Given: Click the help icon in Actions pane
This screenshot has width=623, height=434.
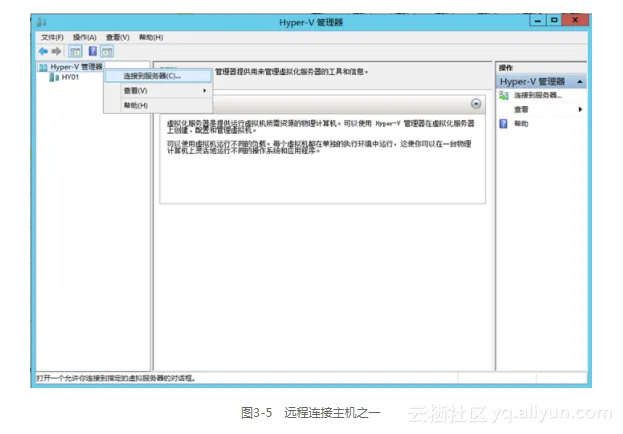Looking at the screenshot, I should [x=503, y=124].
